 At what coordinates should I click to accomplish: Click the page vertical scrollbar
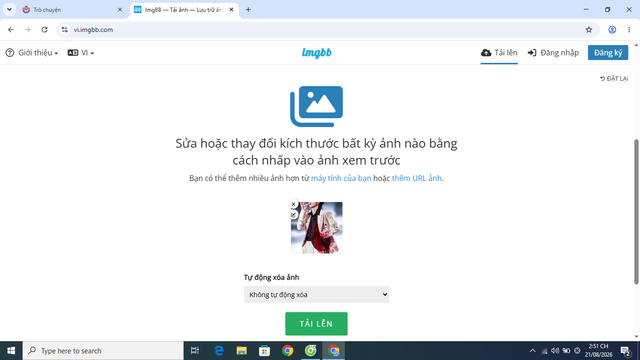pyautogui.click(x=636, y=211)
